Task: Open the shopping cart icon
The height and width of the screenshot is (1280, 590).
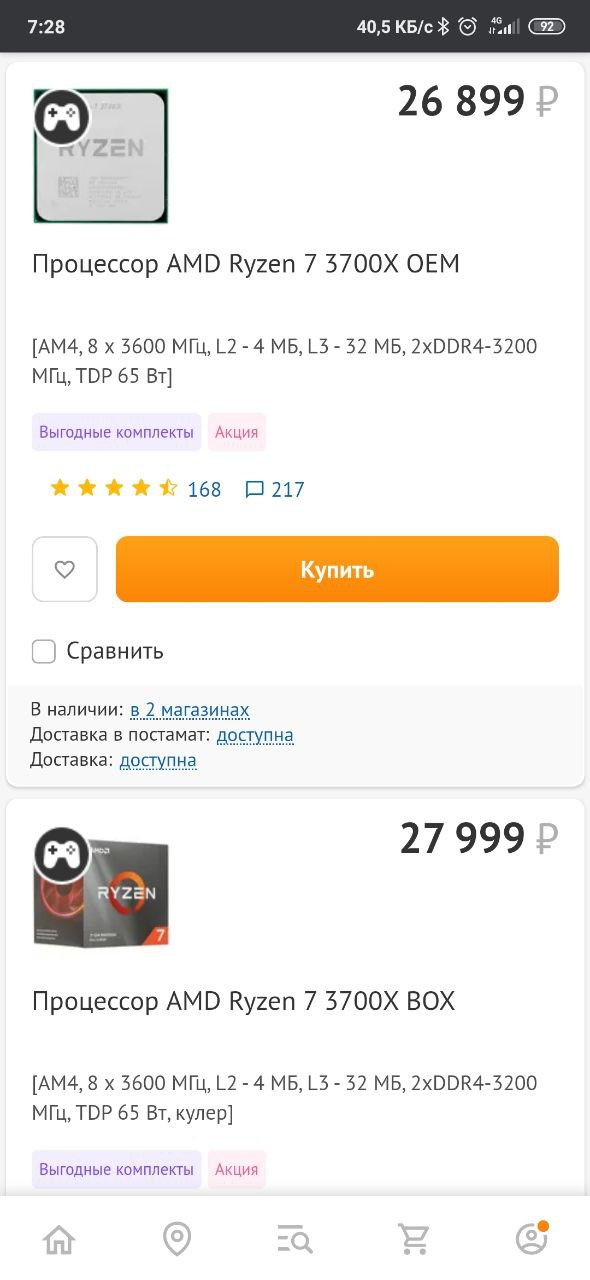Action: (x=414, y=1239)
